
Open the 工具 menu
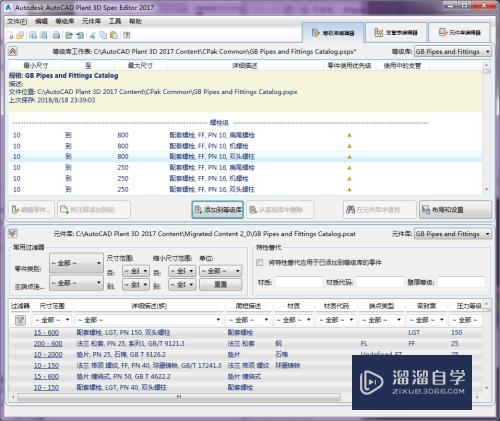pos(115,21)
